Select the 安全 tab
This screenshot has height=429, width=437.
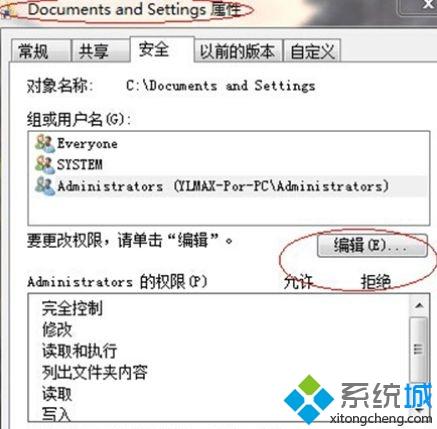click(x=162, y=49)
